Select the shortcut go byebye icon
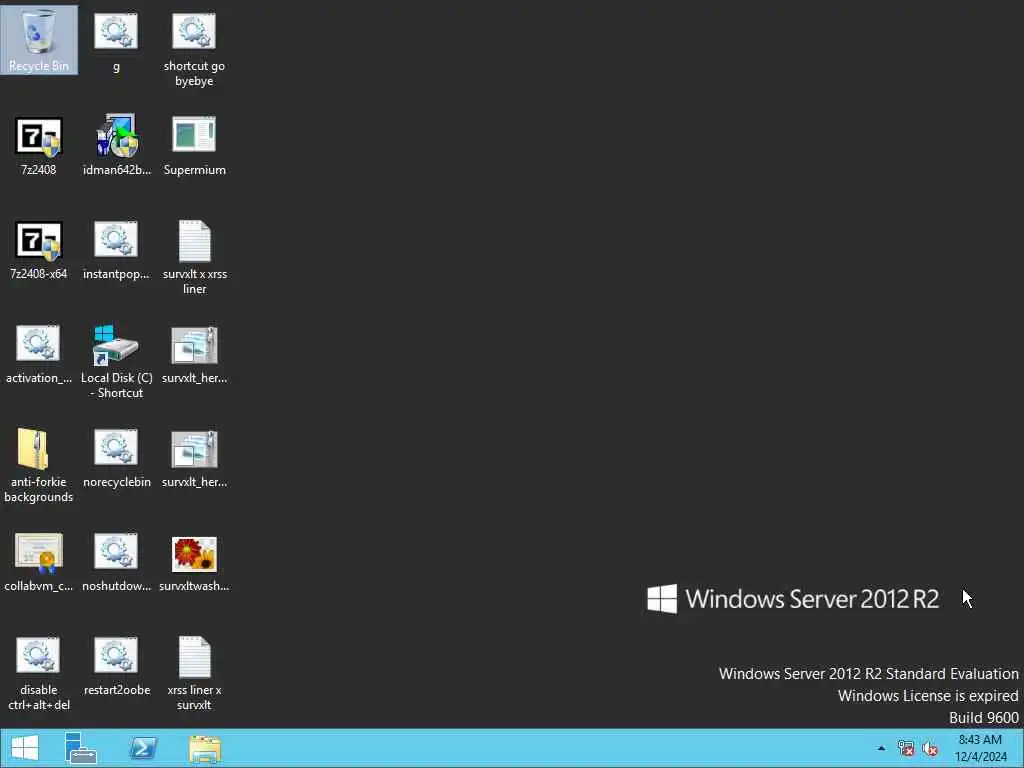Viewport: 1024px width, 768px height. click(194, 47)
